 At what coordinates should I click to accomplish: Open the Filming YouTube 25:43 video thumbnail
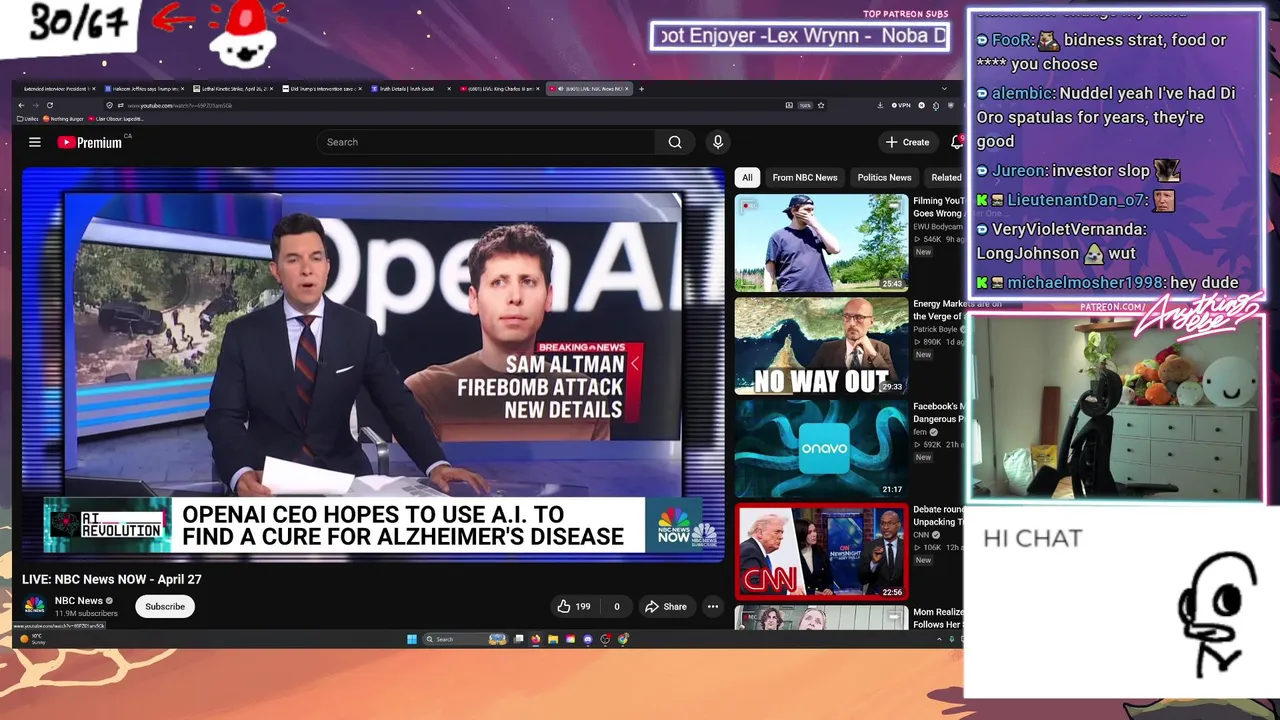pos(821,242)
